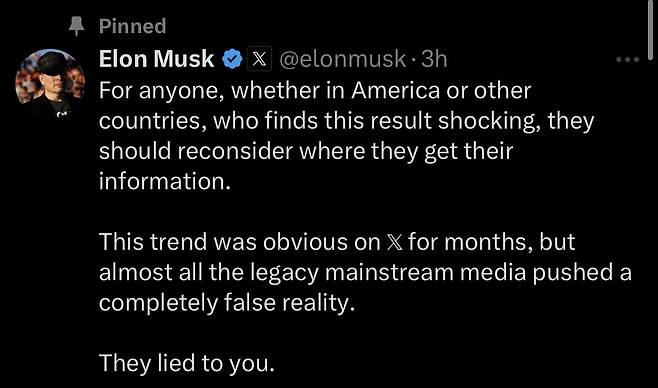
Task: Click the line mentioning 'legacy mainstream media'
Action: (x=365, y=273)
